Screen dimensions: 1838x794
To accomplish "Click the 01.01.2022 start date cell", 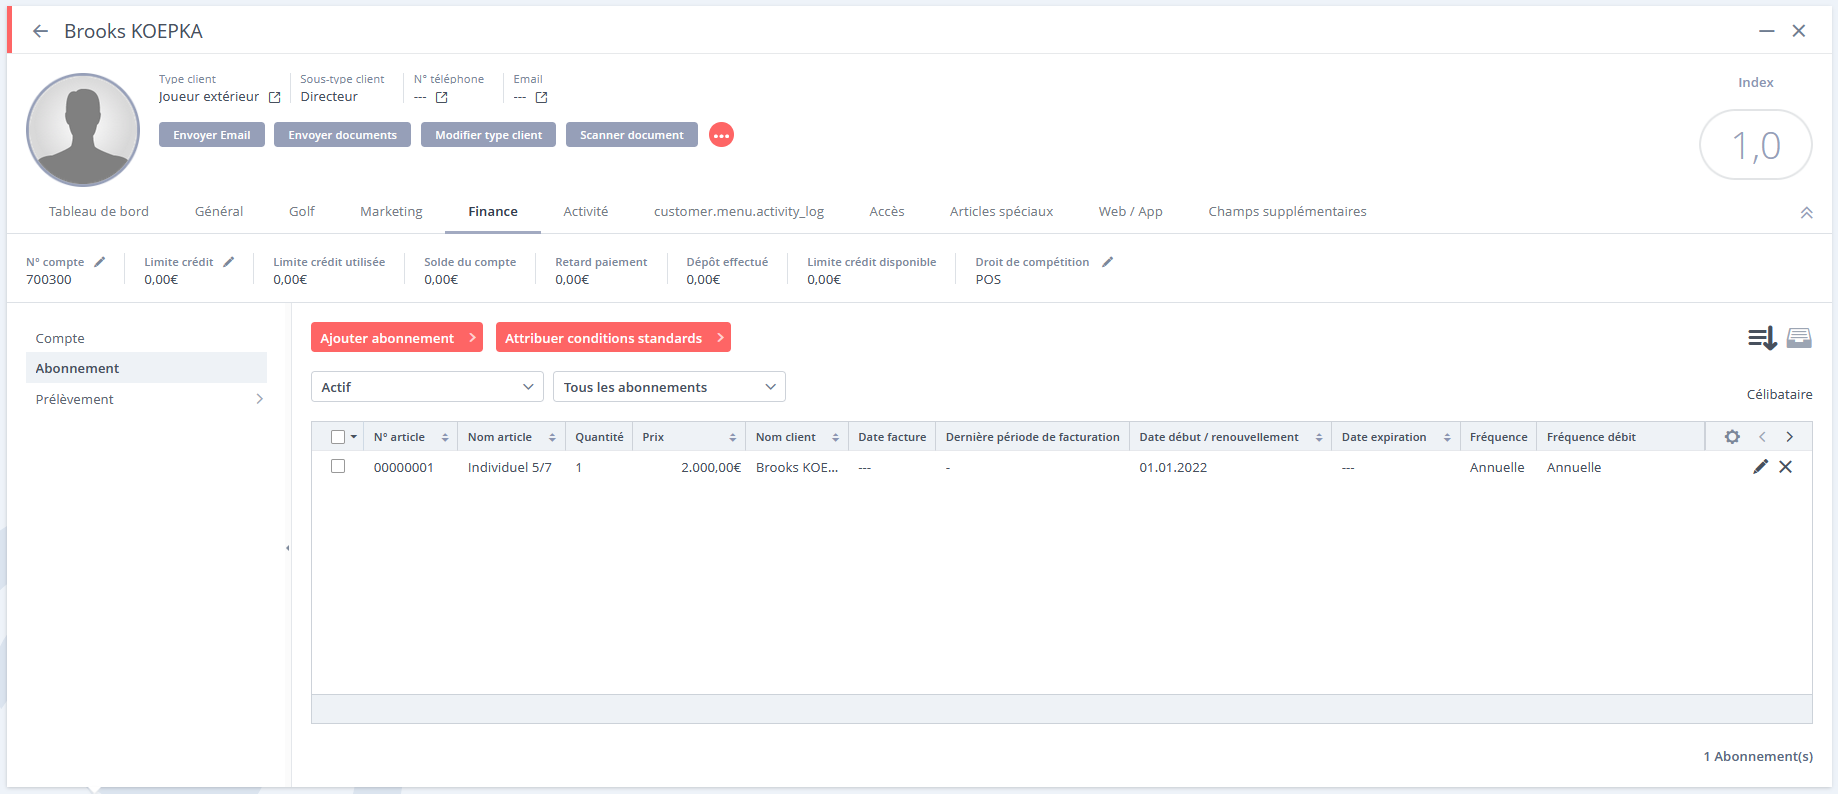I will pyautogui.click(x=1173, y=467).
